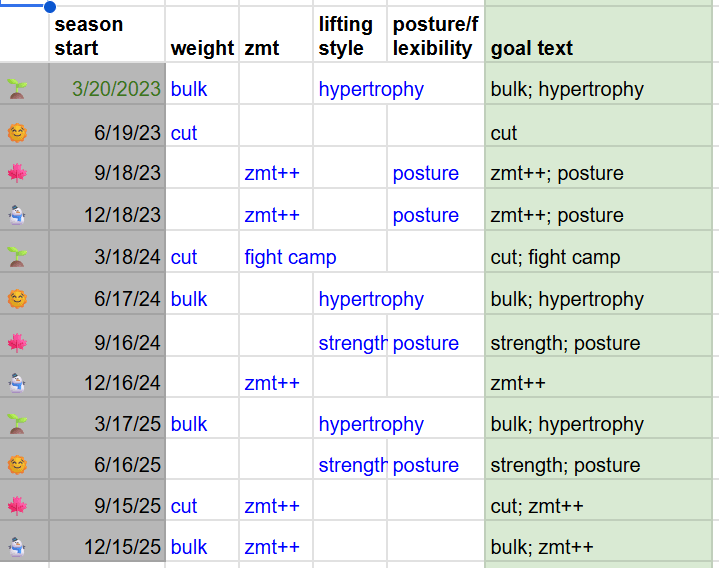Click the 'strength' cell in the 6/16/25 row
Image resolution: width=719 pixels, height=568 pixels.
coord(350,465)
